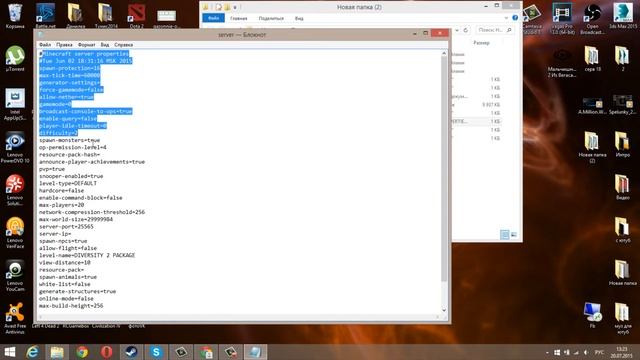The height and width of the screenshot is (360, 640).
Task: Open the Формат menu in Notepad
Action: point(87,44)
